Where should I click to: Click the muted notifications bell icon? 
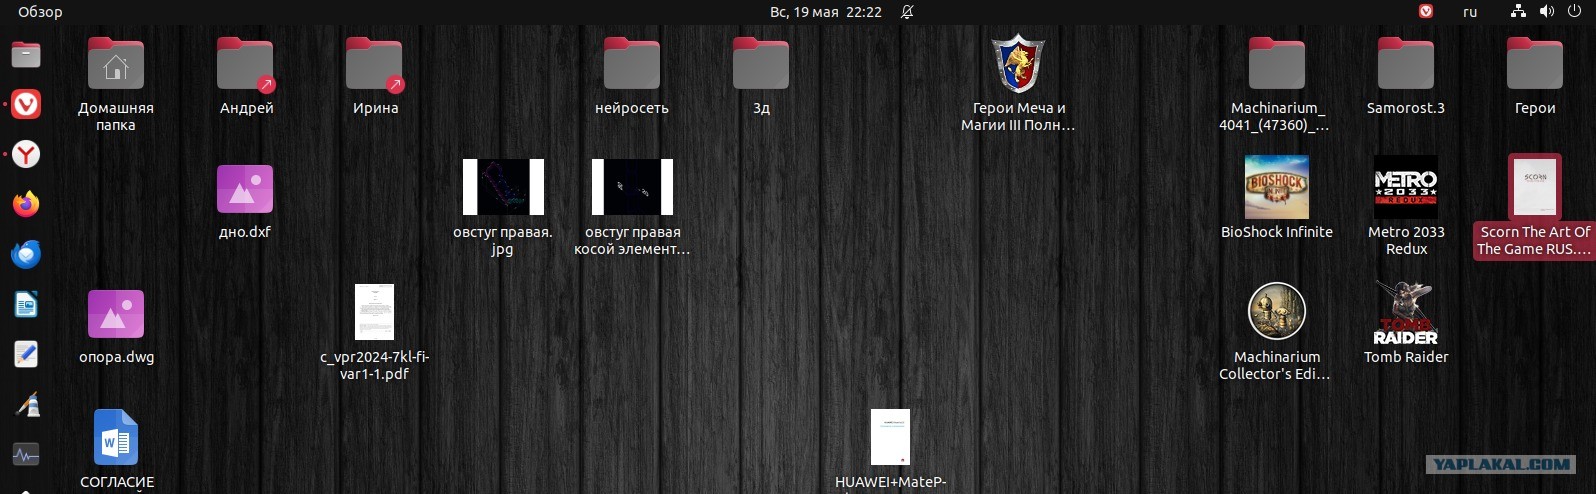[907, 12]
